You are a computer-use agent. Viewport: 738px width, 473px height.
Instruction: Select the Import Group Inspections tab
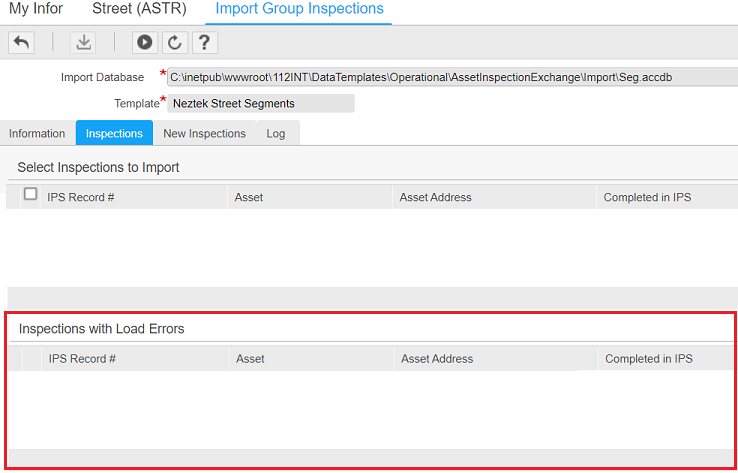pos(299,9)
